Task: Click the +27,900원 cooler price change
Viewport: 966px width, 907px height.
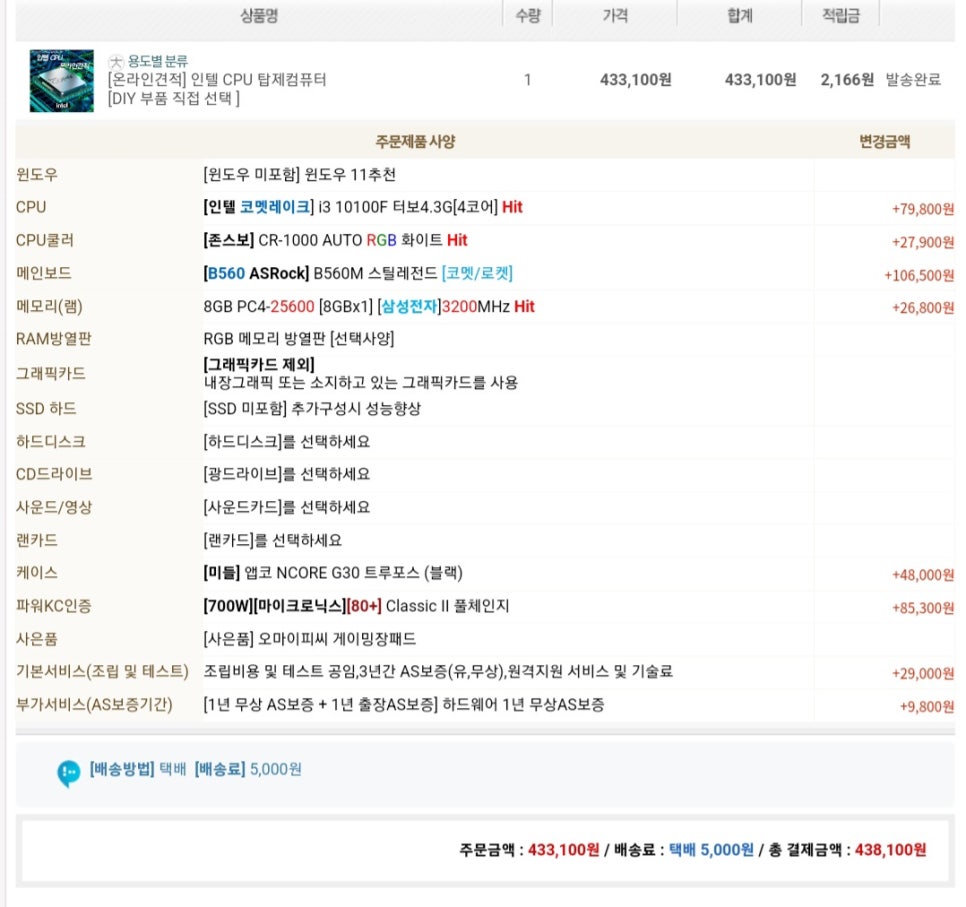Action: 922,242
